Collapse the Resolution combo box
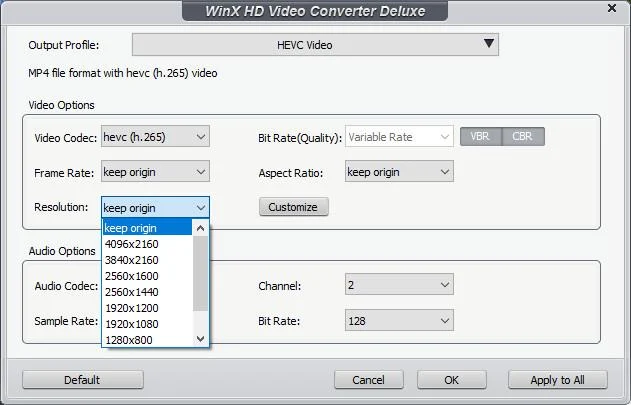631x405 pixels. pos(155,207)
